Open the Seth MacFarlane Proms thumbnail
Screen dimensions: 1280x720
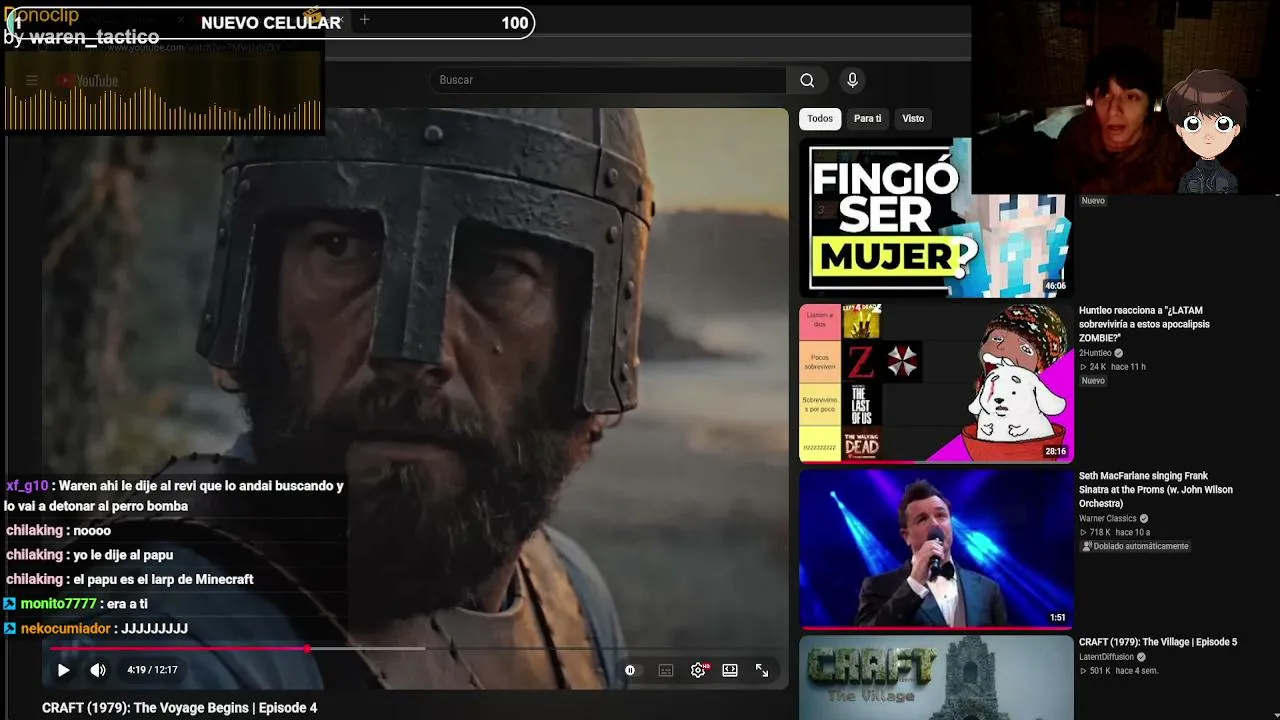(x=936, y=549)
